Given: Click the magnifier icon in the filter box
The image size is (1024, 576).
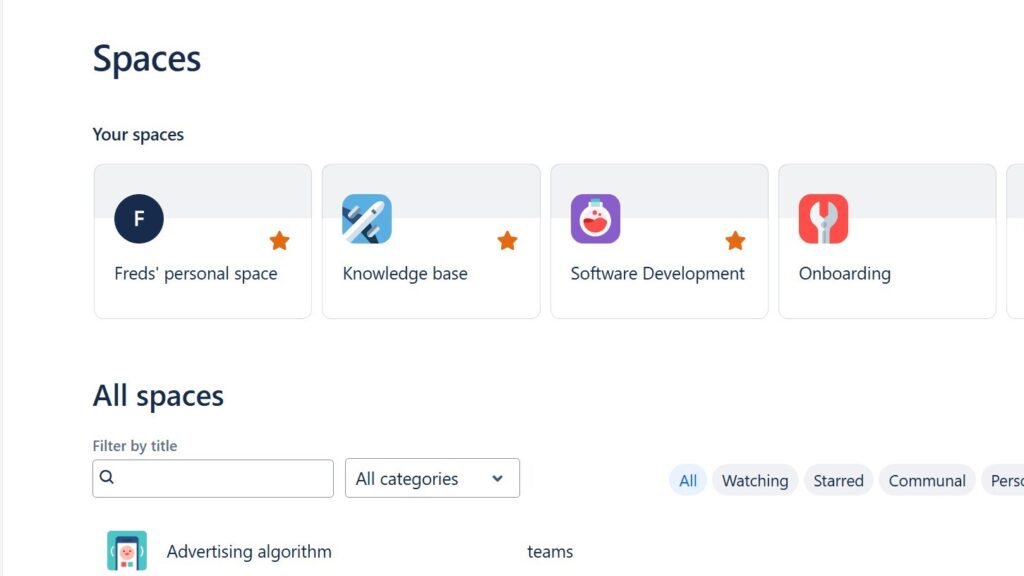Looking at the screenshot, I should (x=106, y=477).
